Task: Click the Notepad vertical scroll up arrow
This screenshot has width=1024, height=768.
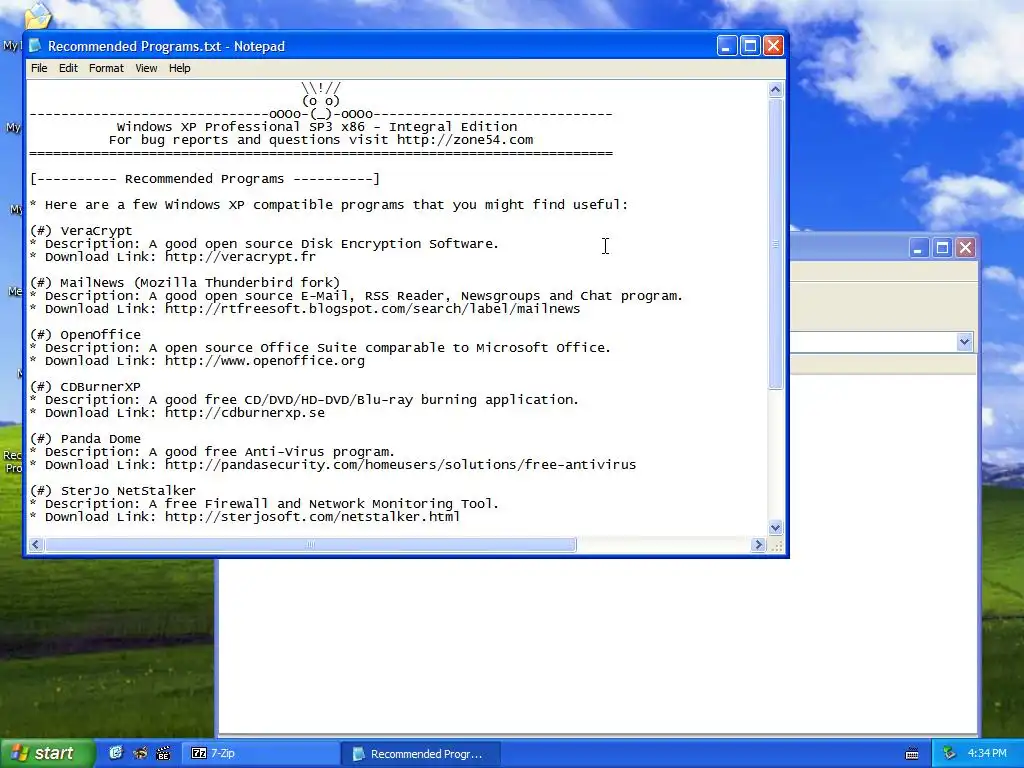Action: click(x=775, y=89)
